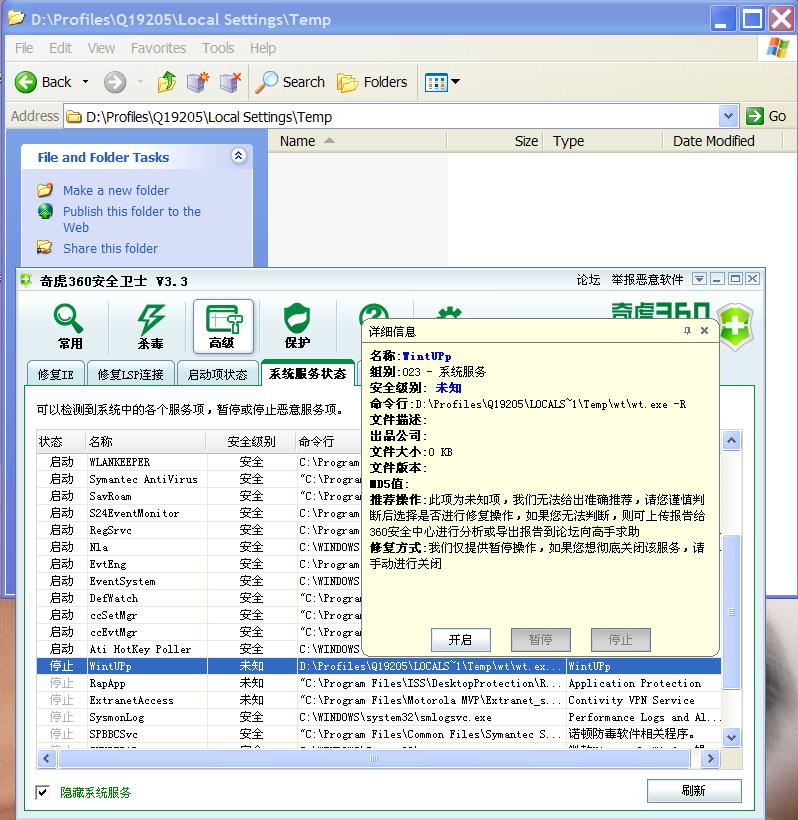The image size is (798, 820).
Task: Switch to the 修复LSP连接 tab
Action: point(131,374)
